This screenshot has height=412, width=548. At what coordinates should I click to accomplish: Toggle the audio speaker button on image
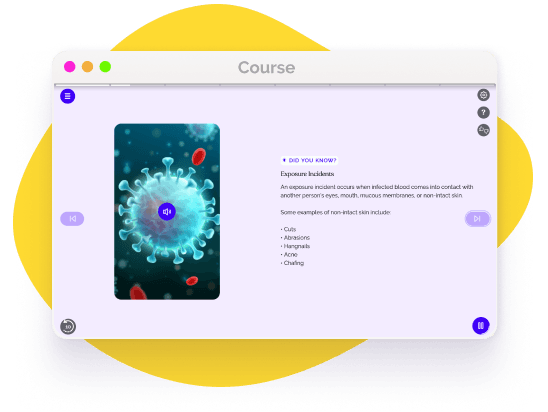(x=167, y=211)
